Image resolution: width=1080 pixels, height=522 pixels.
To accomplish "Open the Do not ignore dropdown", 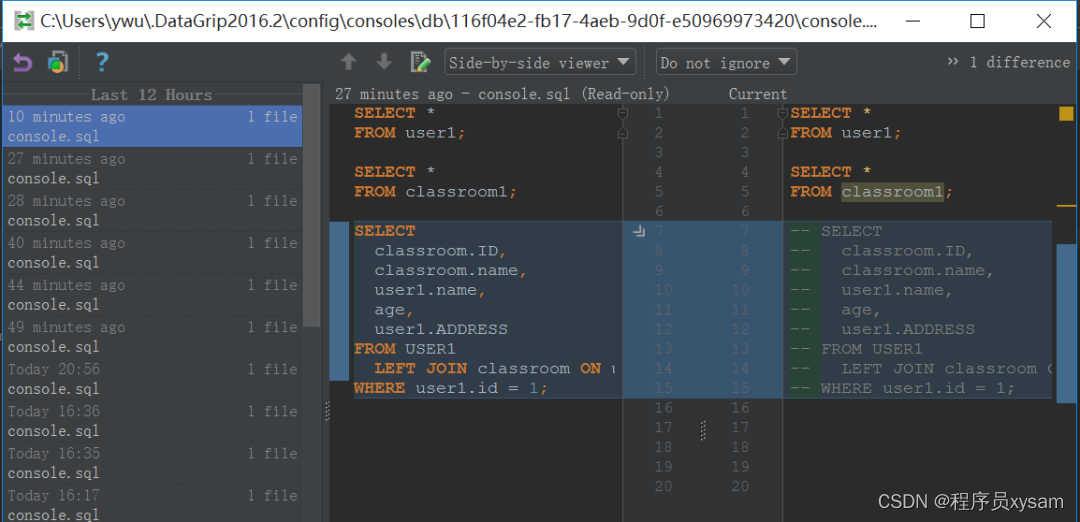I will pos(726,63).
